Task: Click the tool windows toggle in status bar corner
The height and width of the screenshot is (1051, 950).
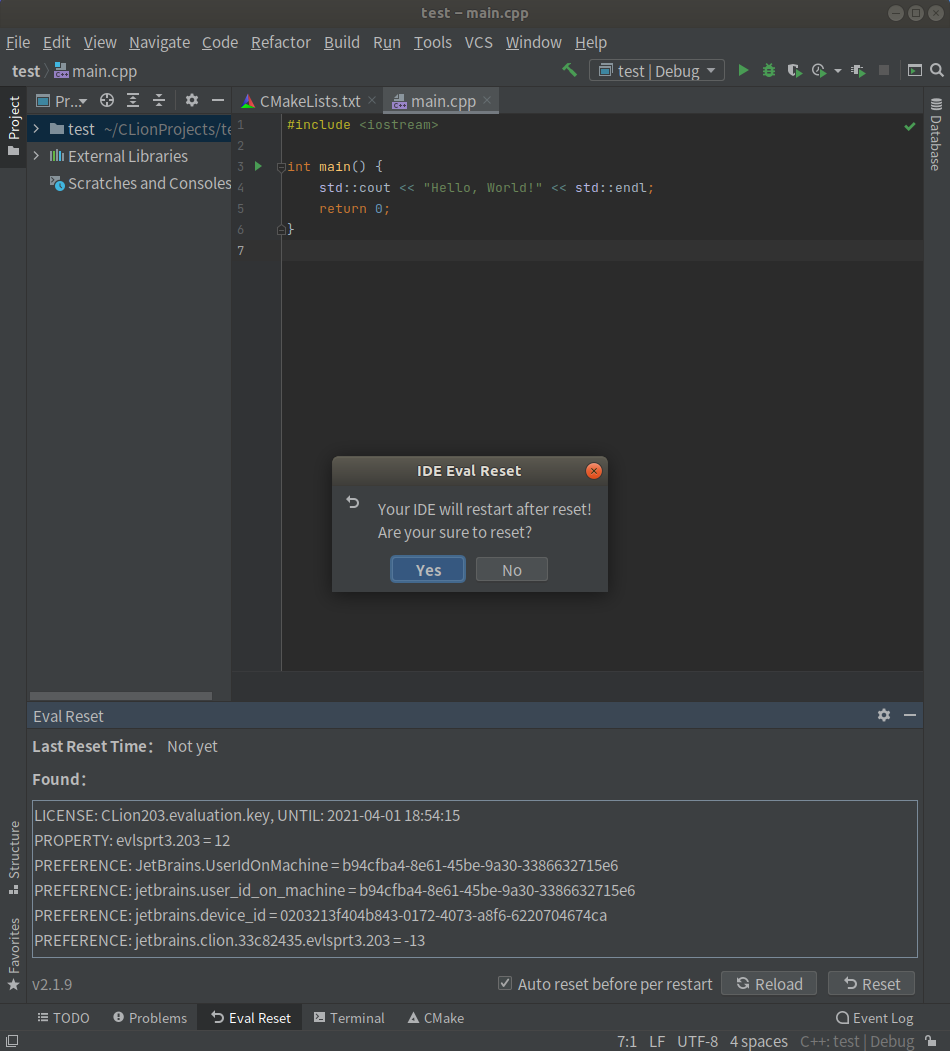Action: 12,1041
